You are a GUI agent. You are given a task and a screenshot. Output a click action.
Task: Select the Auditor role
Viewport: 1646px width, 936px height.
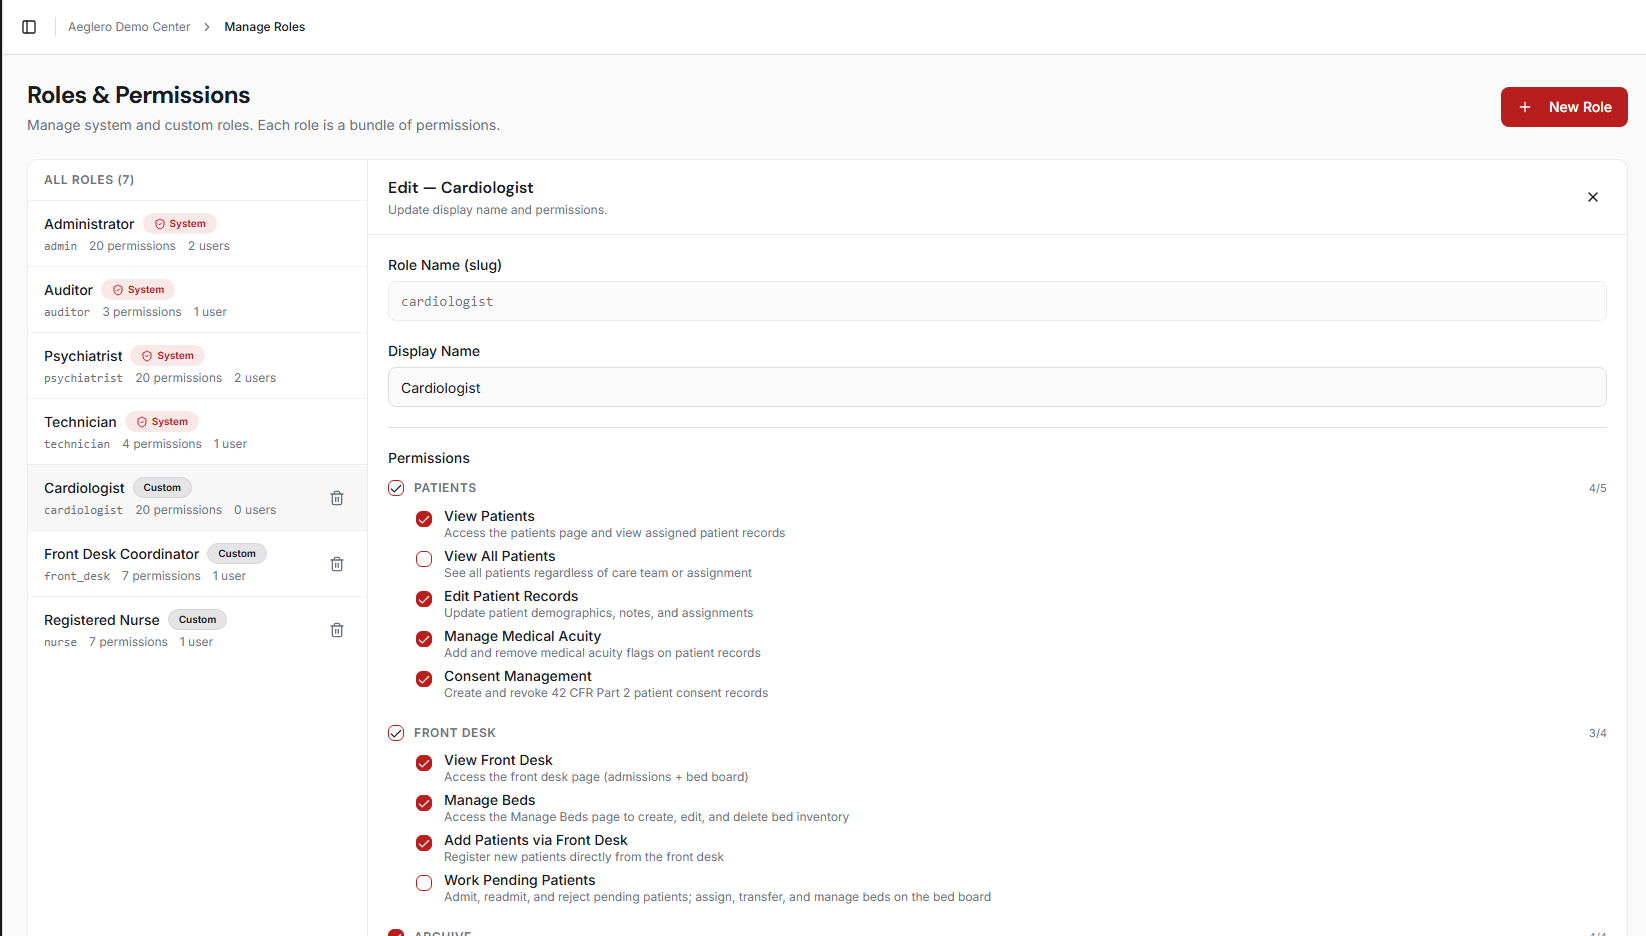[197, 300]
